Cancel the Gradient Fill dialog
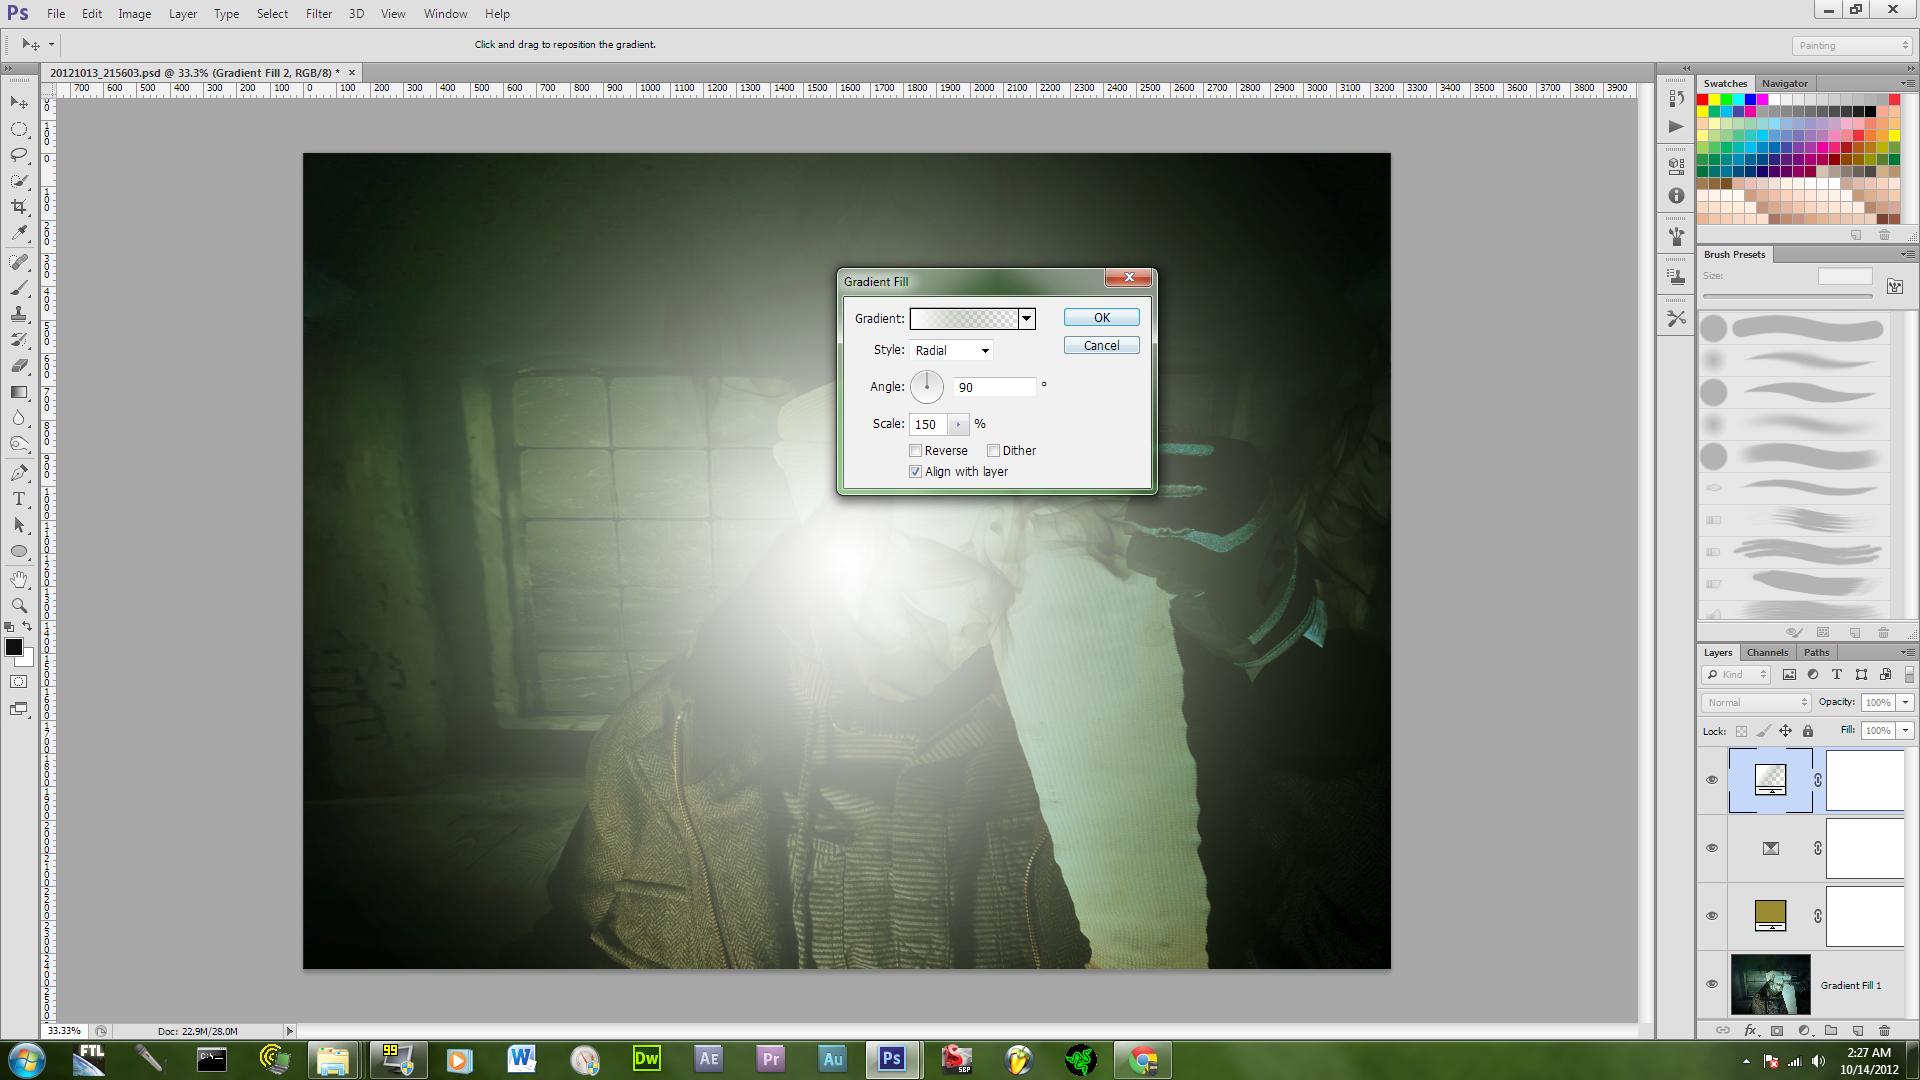Screen dimensions: 1920x1080 click(x=1101, y=346)
